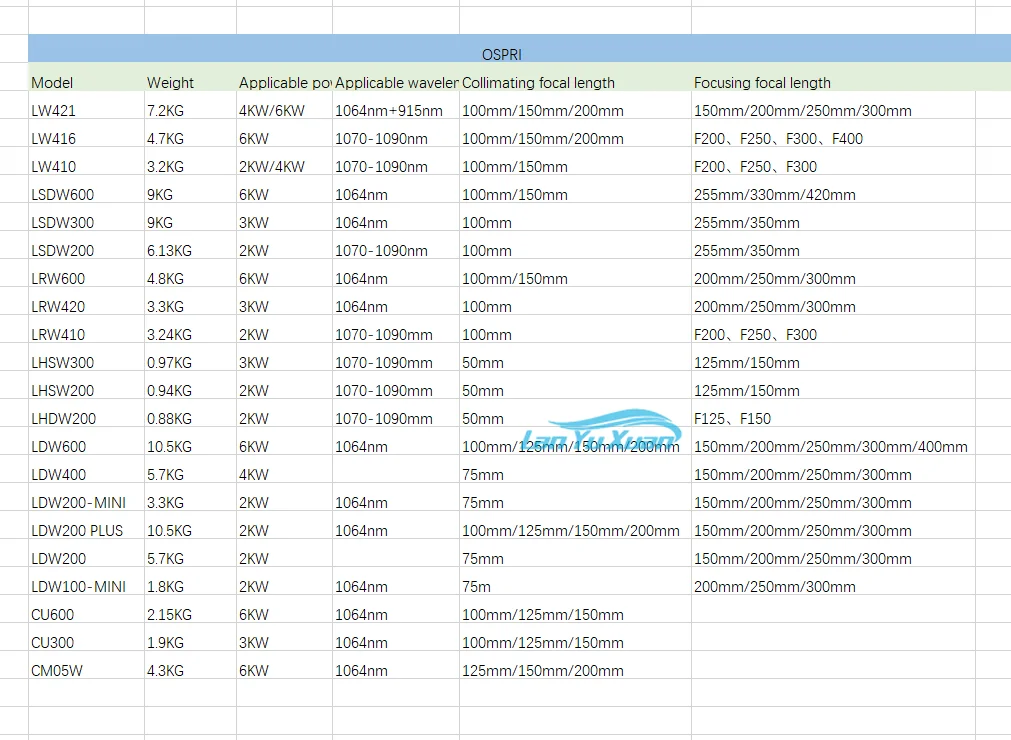Select the F200、F250、F300、F400 cell
1011x740 pixels.
(x=833, y=132)
